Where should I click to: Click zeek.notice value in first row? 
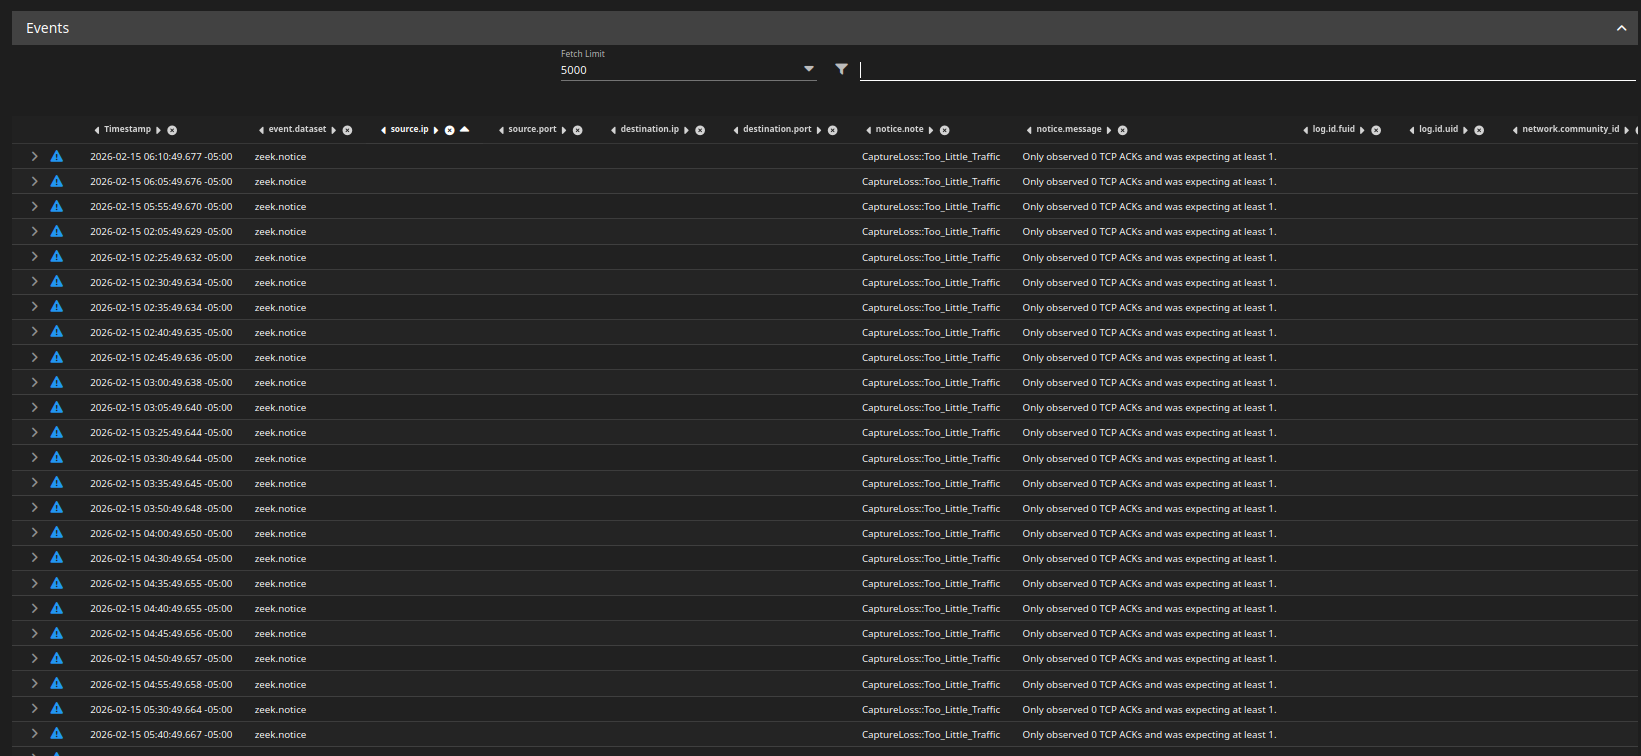[x=280, y=156]
